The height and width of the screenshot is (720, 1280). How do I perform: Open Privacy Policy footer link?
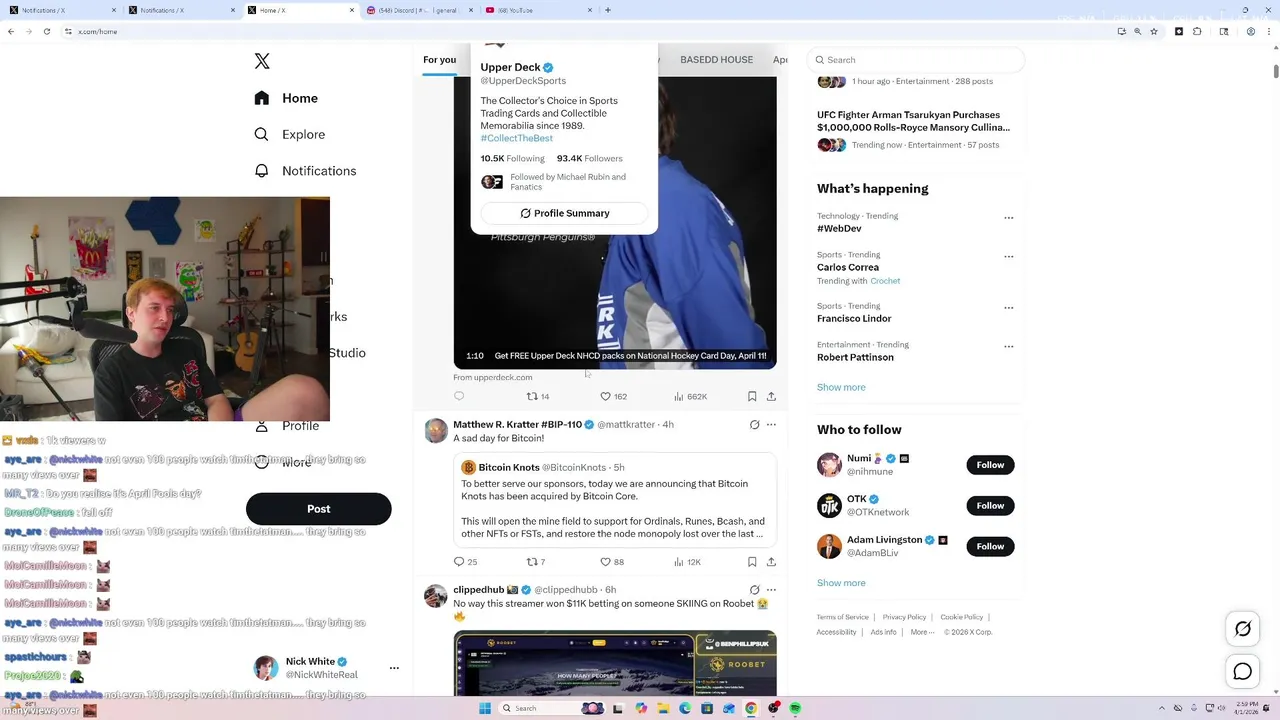904,617
